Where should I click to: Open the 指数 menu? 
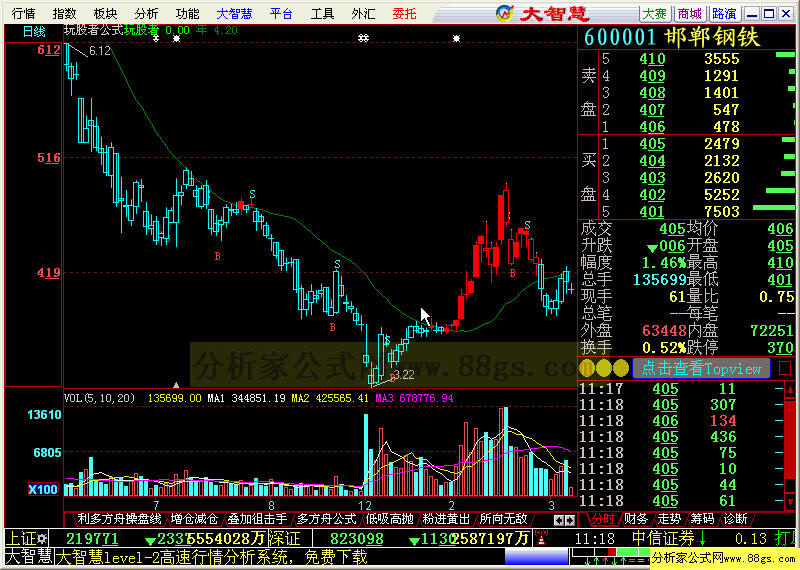[x=64, y=13]
